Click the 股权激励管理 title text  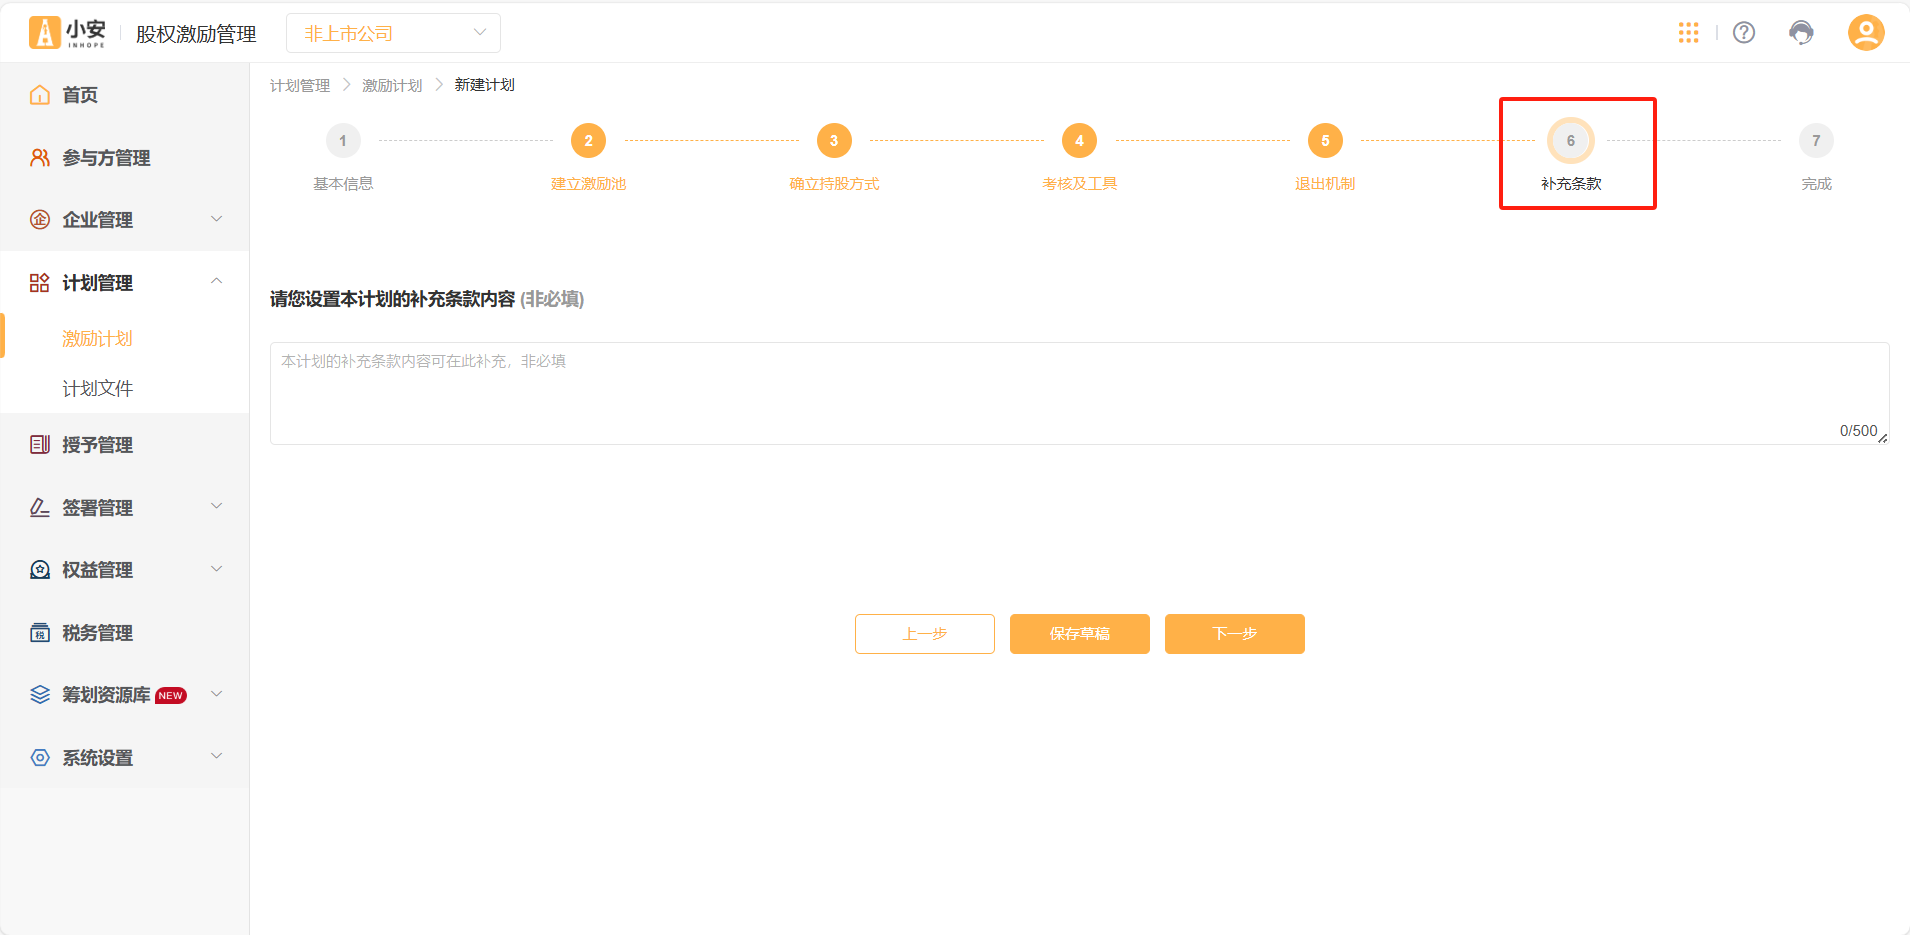[196, 34]
